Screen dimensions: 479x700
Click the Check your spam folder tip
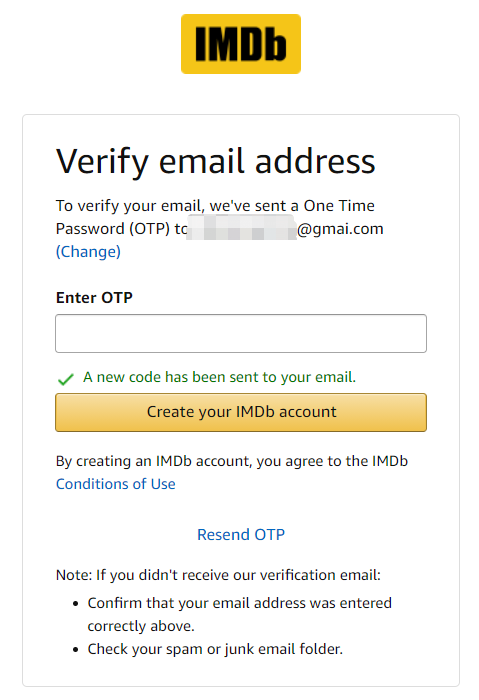point(215,649)
